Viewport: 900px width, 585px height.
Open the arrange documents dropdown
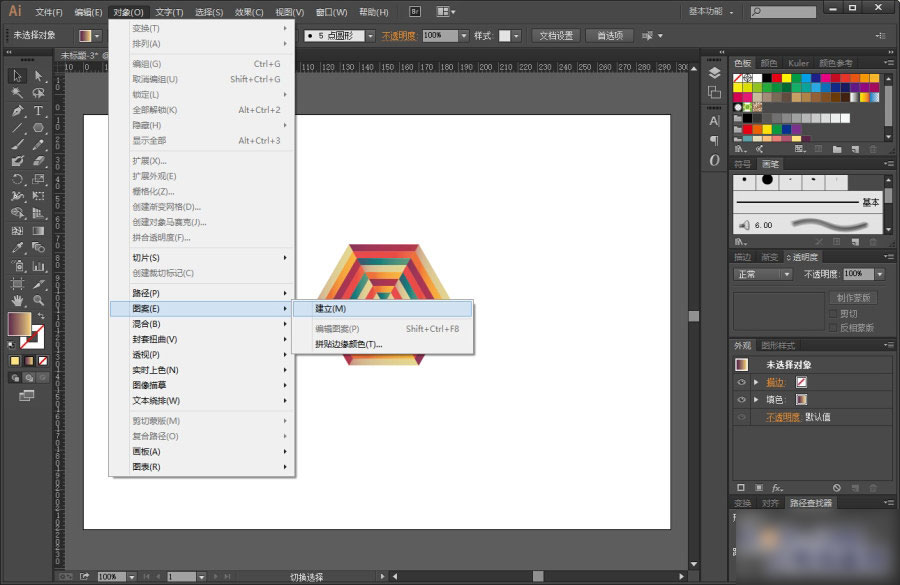(x=445, y=11)
